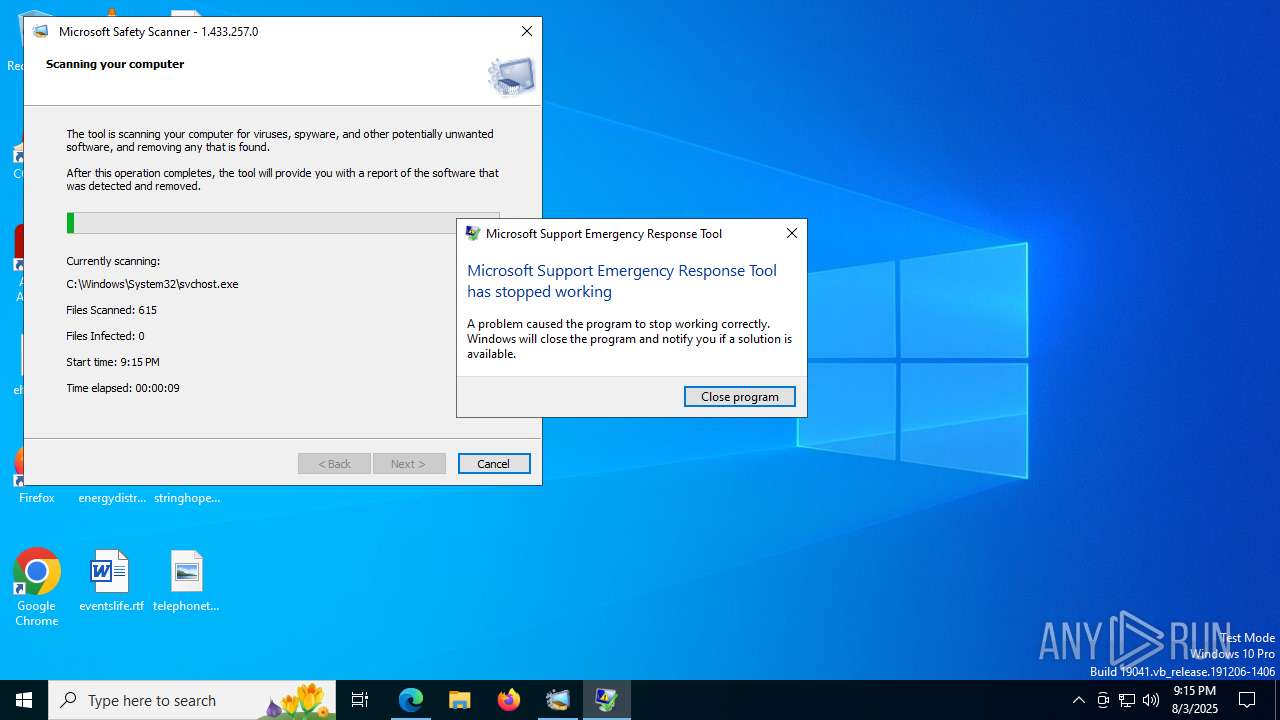Click the scan progress bar
The image size is (1280, 720).
(x=283, y=223)
